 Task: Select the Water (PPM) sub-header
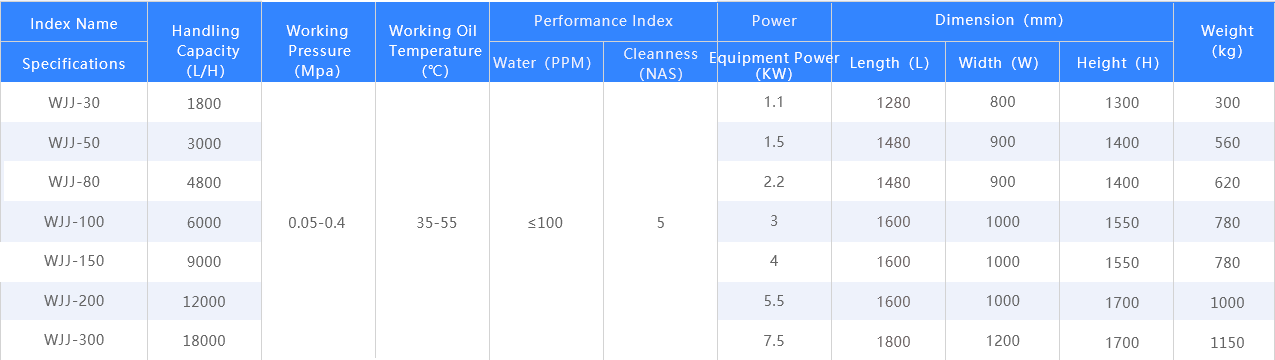(x=546, y=63)
